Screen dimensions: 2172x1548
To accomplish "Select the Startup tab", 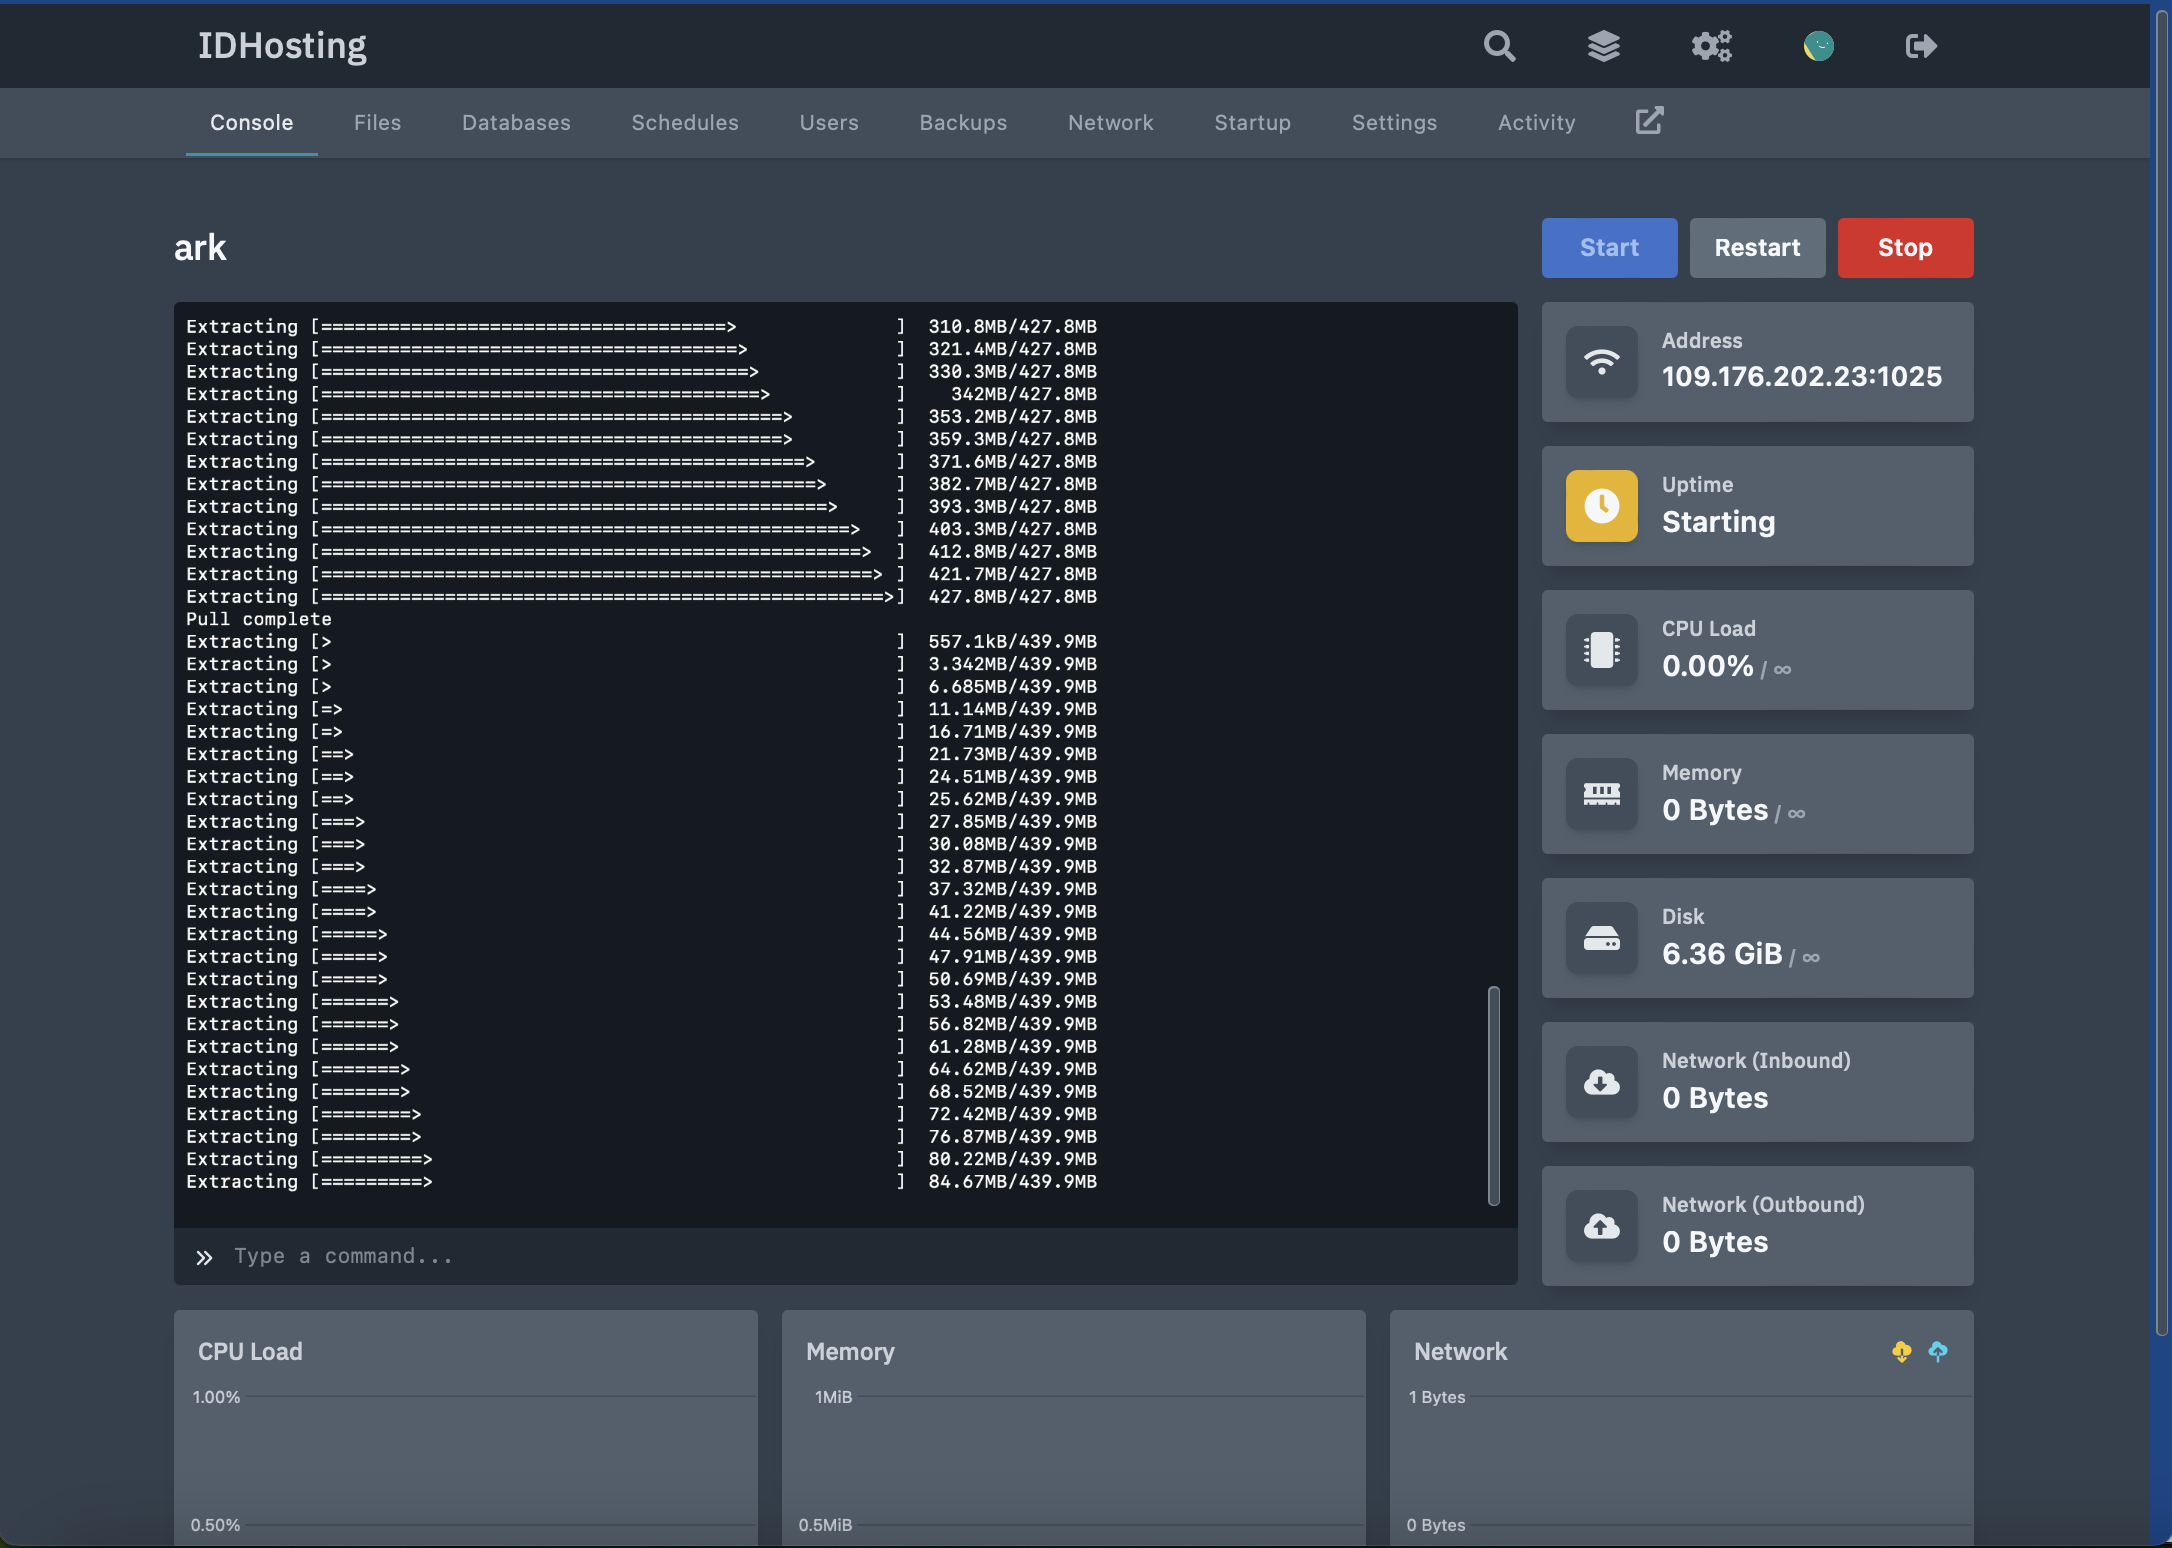I will [1252, 122].
